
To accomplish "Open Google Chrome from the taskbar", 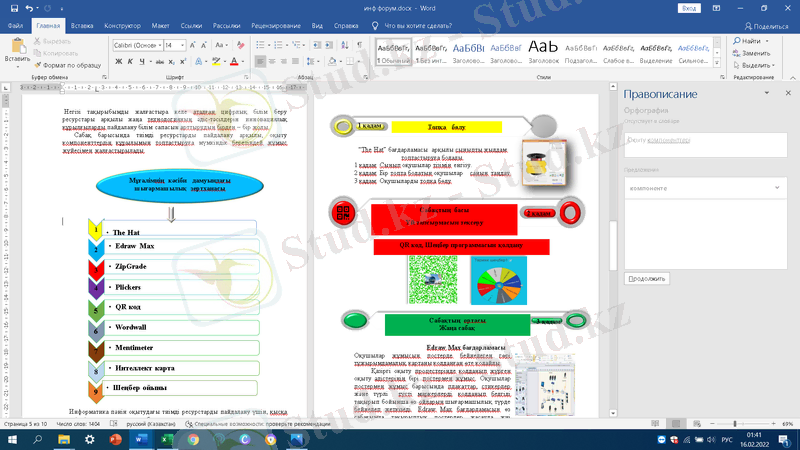I will click(x=193, y=439).
